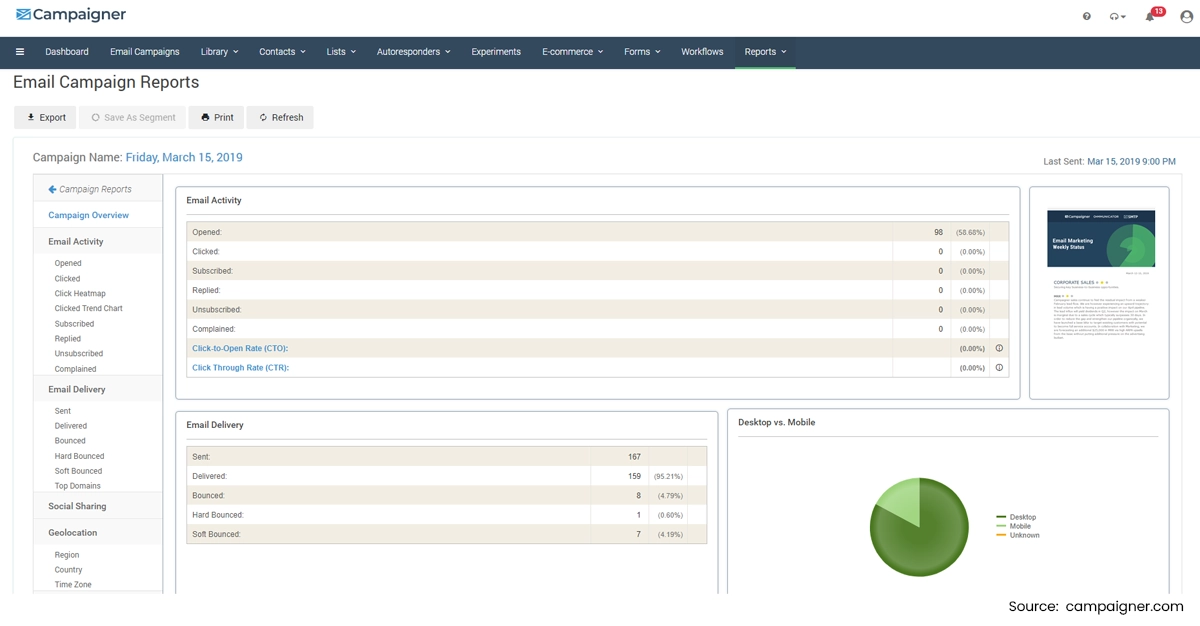The width and height of the screenshot is (1200, 626).
Task: Expand the Contacts dropdown
Action: (x=283, y=52)
